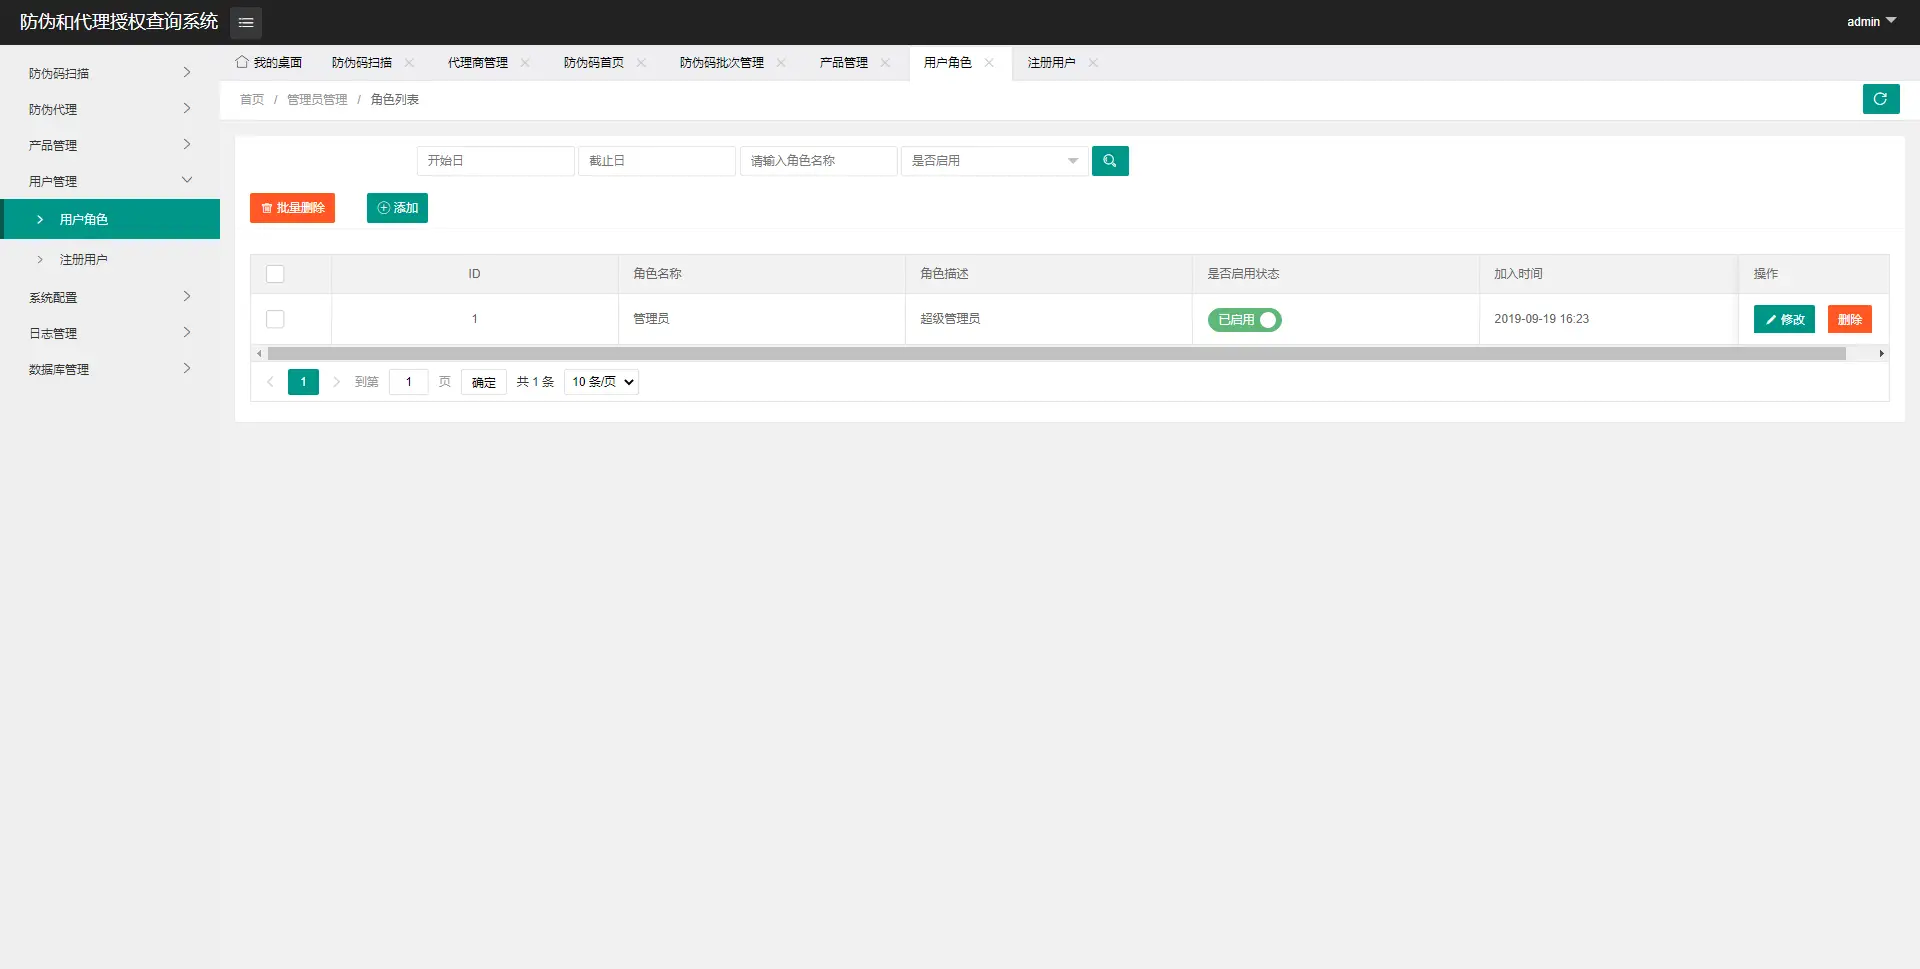
Task: Click the 添加 button
Action: 397,208
